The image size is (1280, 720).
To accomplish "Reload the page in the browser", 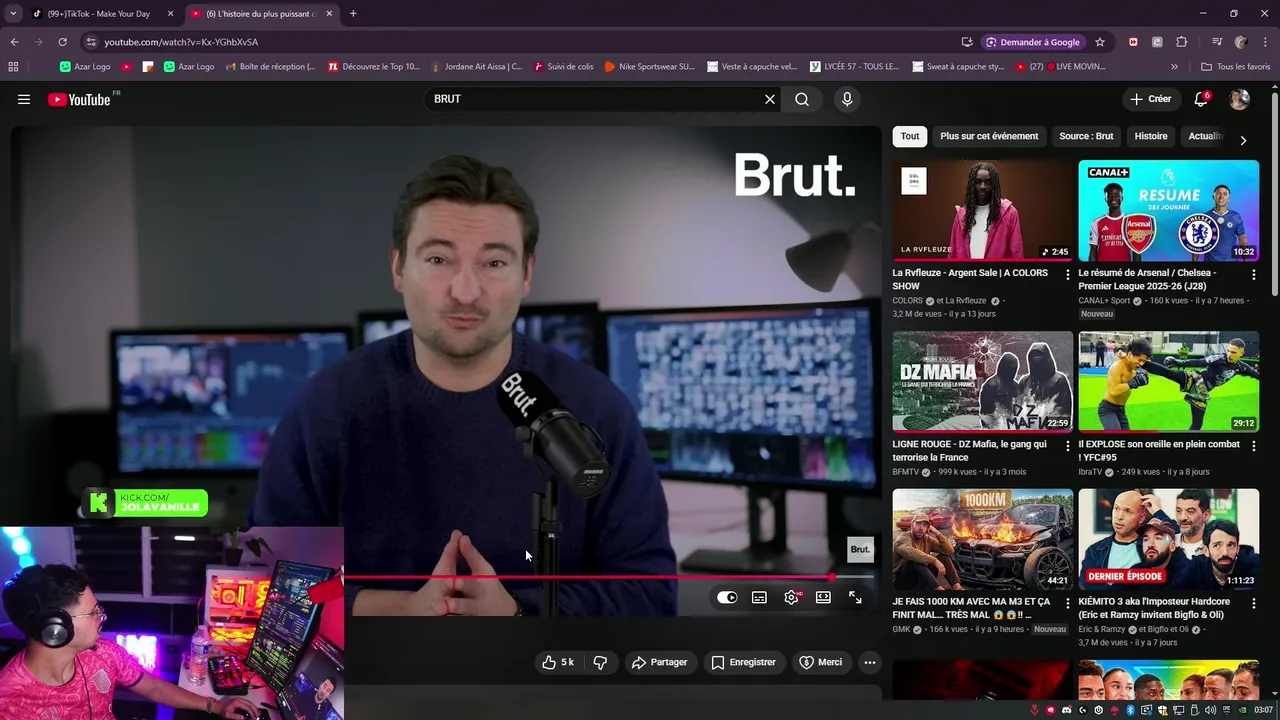I will coord(62,42).
